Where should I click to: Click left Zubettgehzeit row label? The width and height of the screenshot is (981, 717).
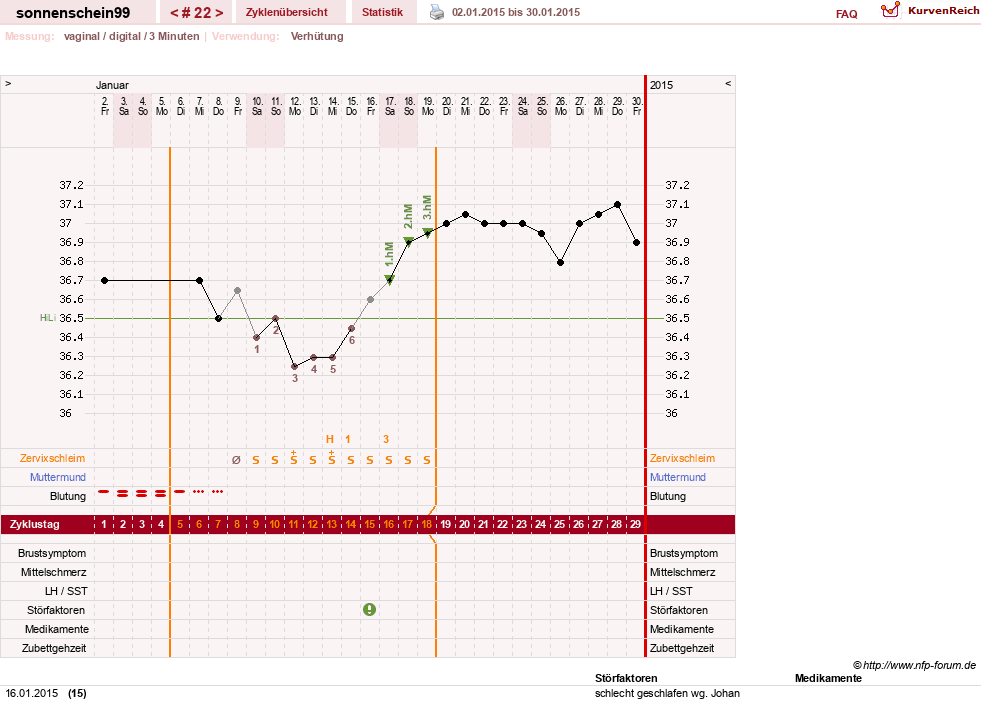coord(54,648)
